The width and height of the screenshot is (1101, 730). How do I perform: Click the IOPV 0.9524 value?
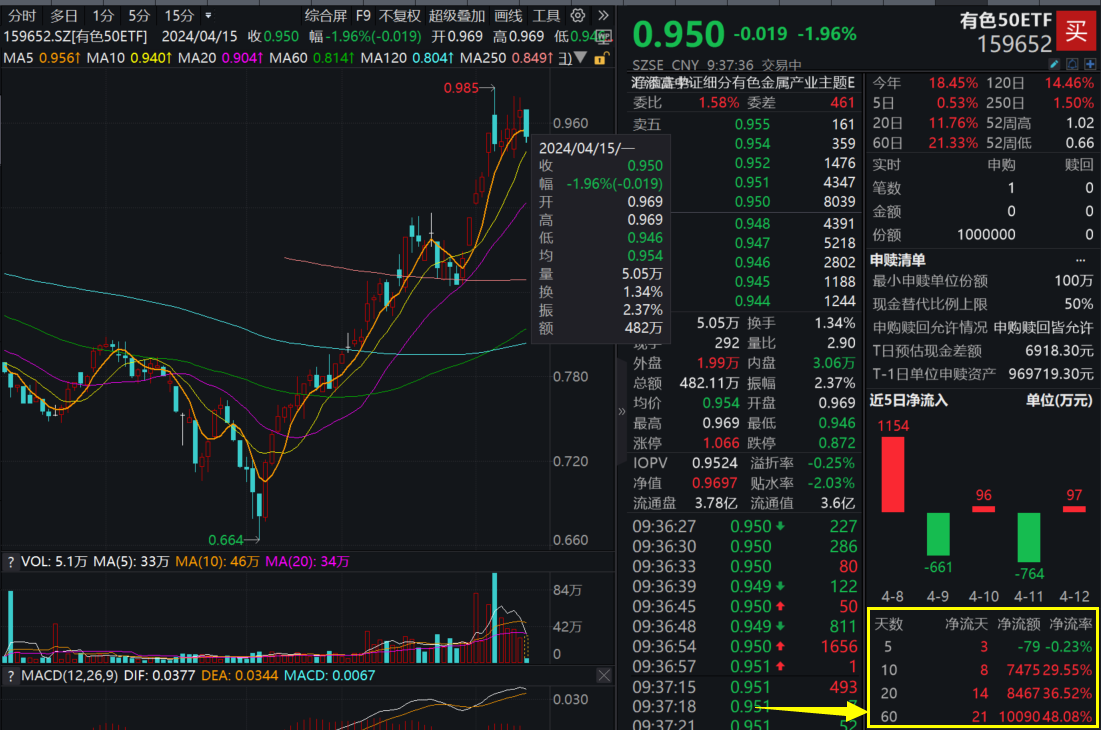point(714,463)
